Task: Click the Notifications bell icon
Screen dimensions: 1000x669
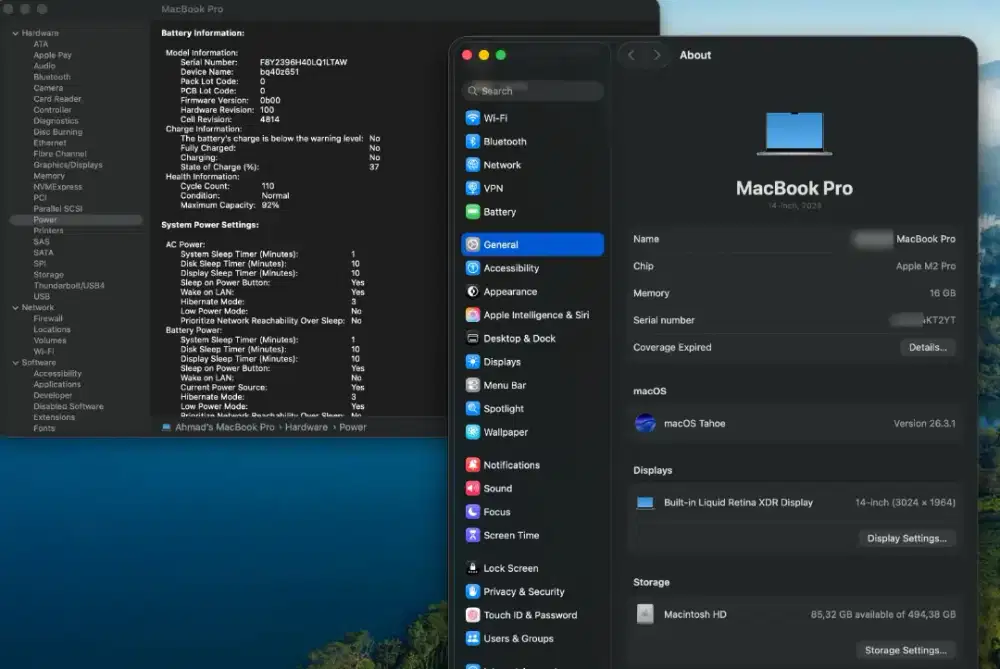Action: click(473, 465)
